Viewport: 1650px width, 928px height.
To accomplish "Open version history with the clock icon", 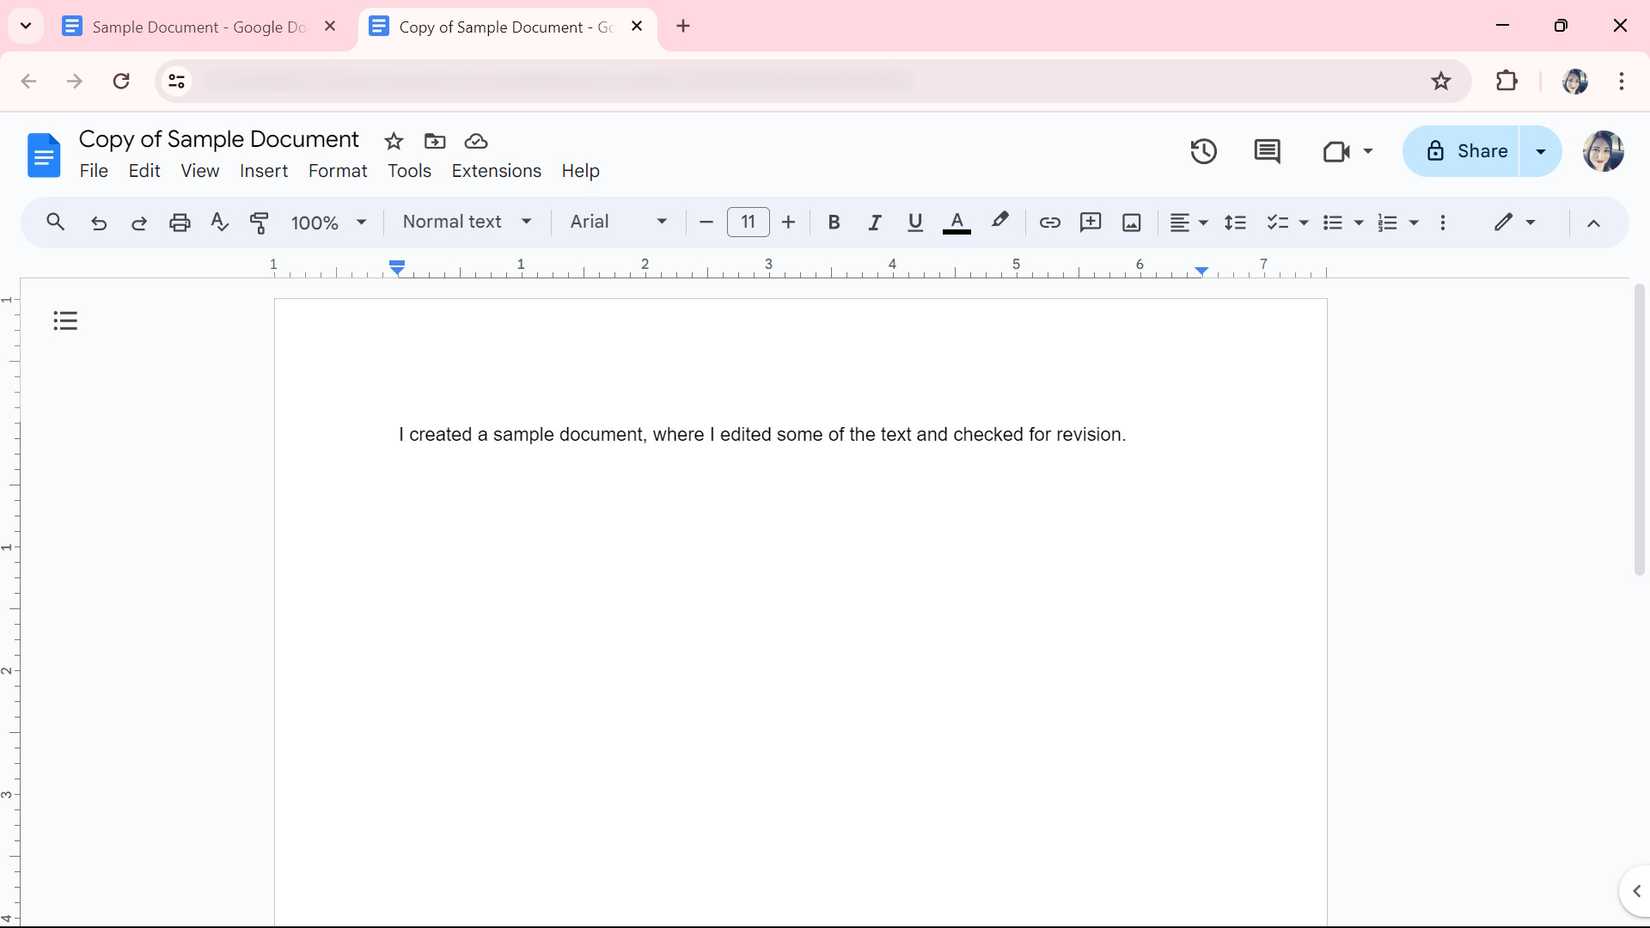I will point(1202,151).
